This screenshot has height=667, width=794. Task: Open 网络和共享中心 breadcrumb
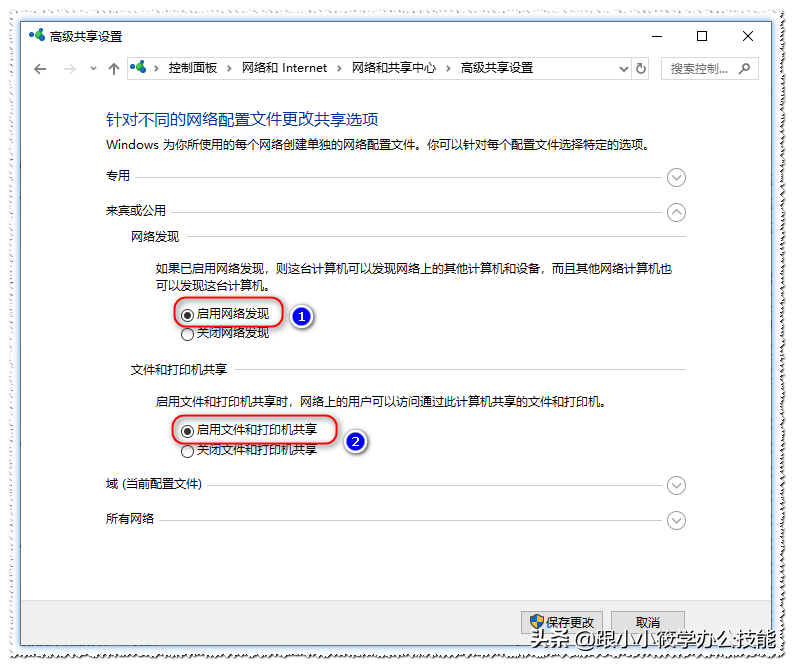(393, 68)
